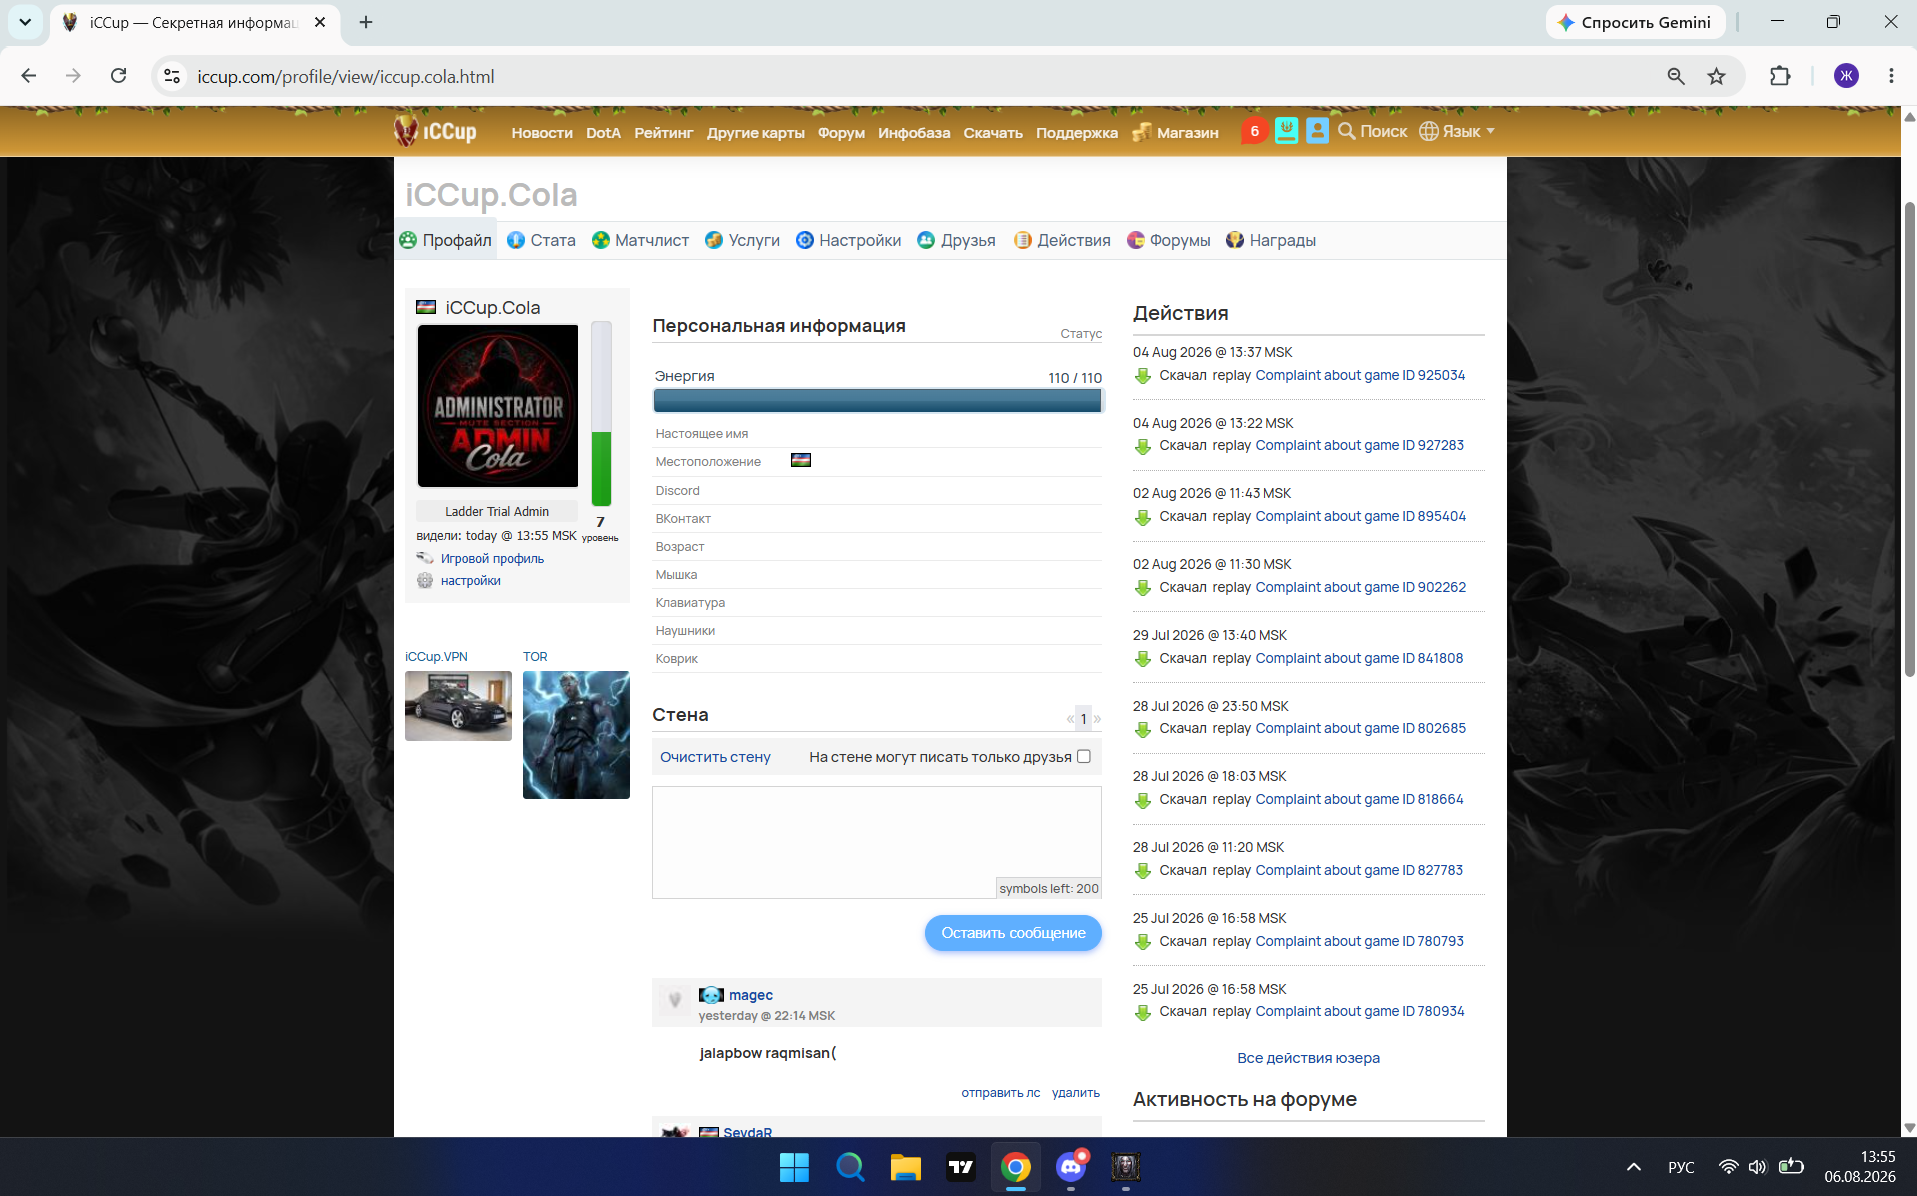Expand the Язык language dropdown
The width and height of the screenshot is (1917, 1196).
click(x=1457, y=131)
